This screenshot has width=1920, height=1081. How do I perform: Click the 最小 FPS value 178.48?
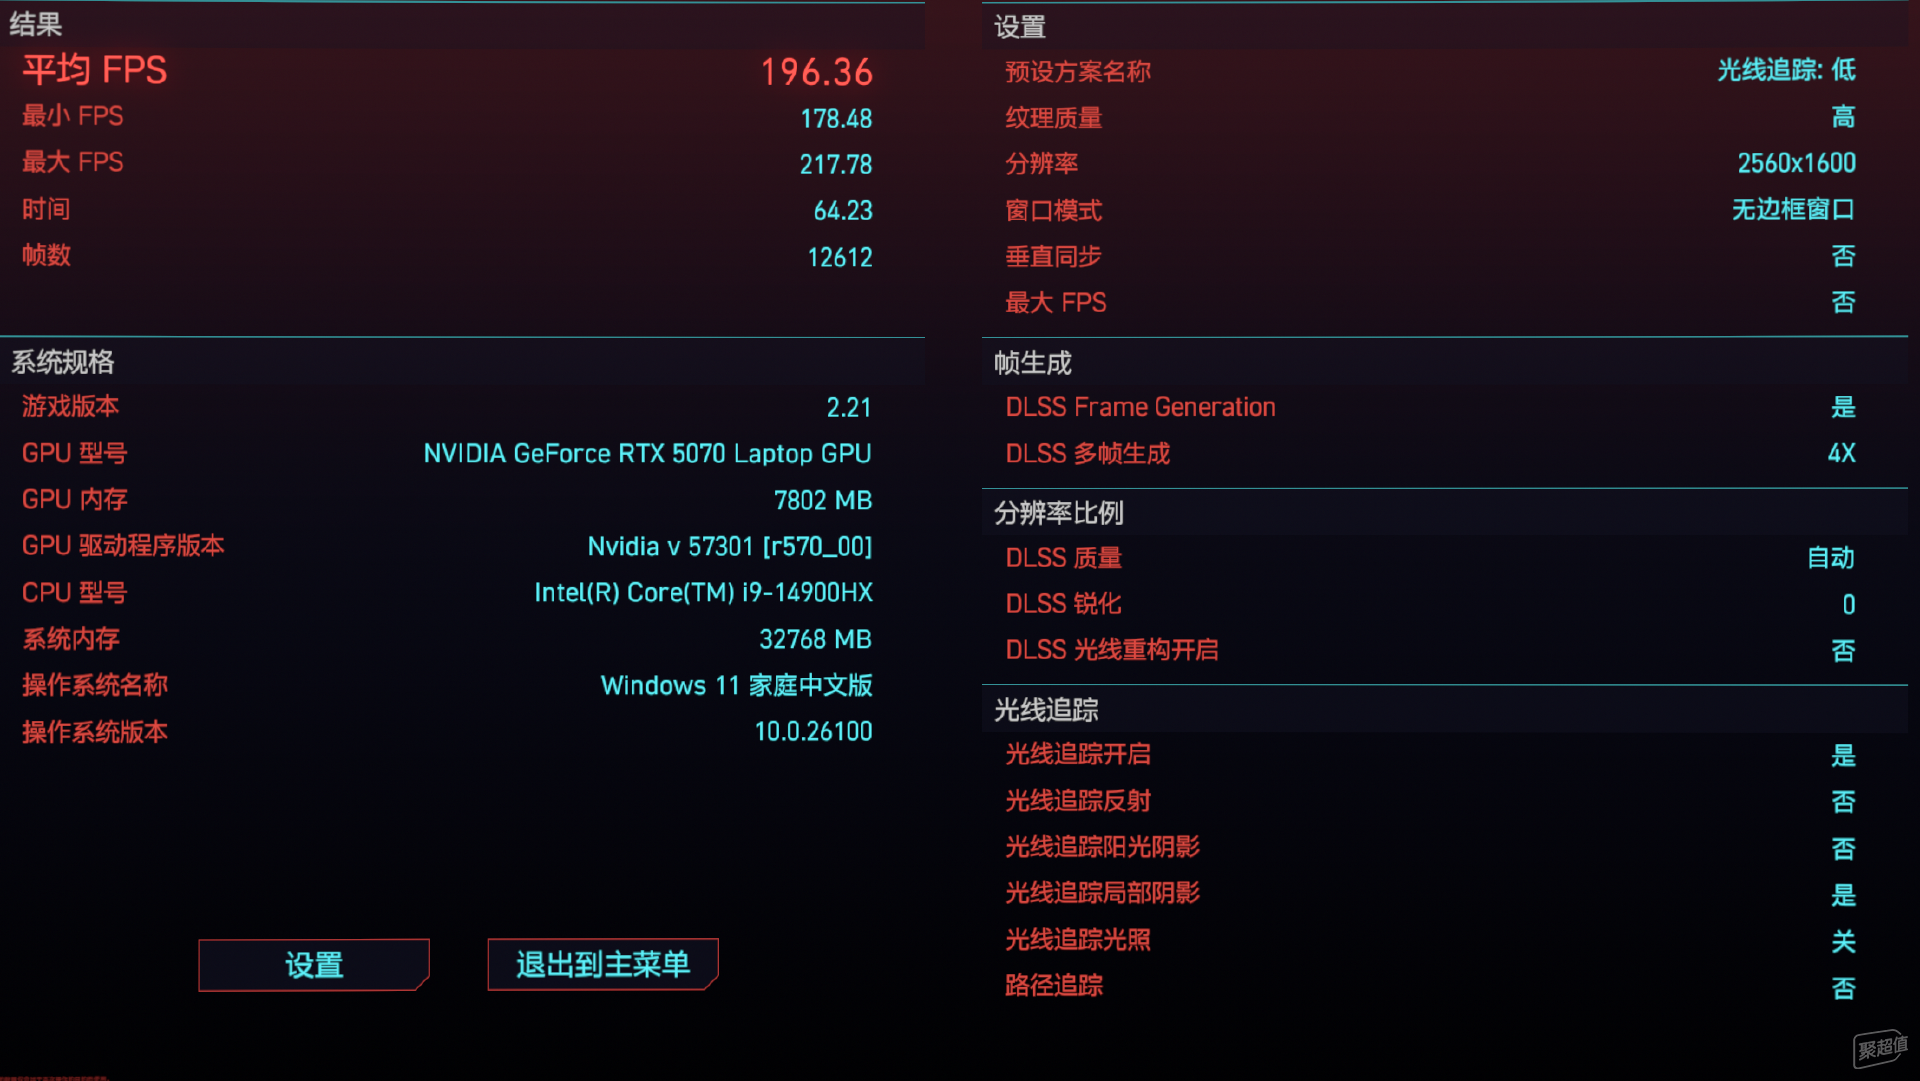coord(836,119)
